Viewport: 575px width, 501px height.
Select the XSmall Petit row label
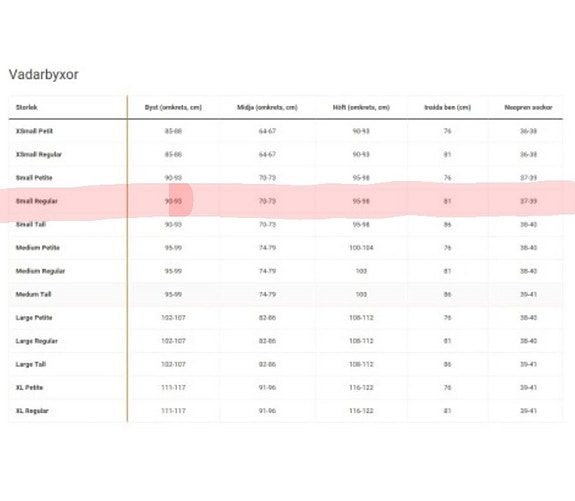34,131
